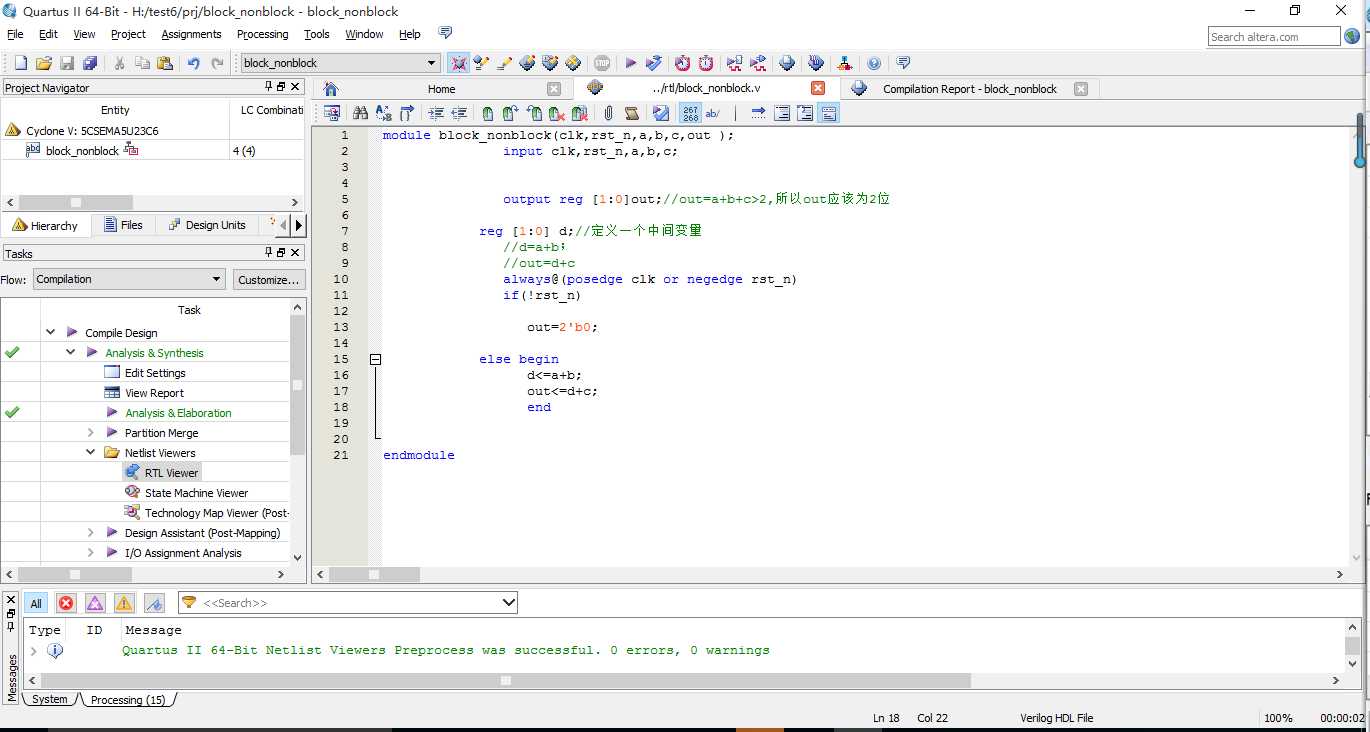The image size is (1370, 732).
Task: Select the Processing (15) messages tab
Action: tap(128, 699)
